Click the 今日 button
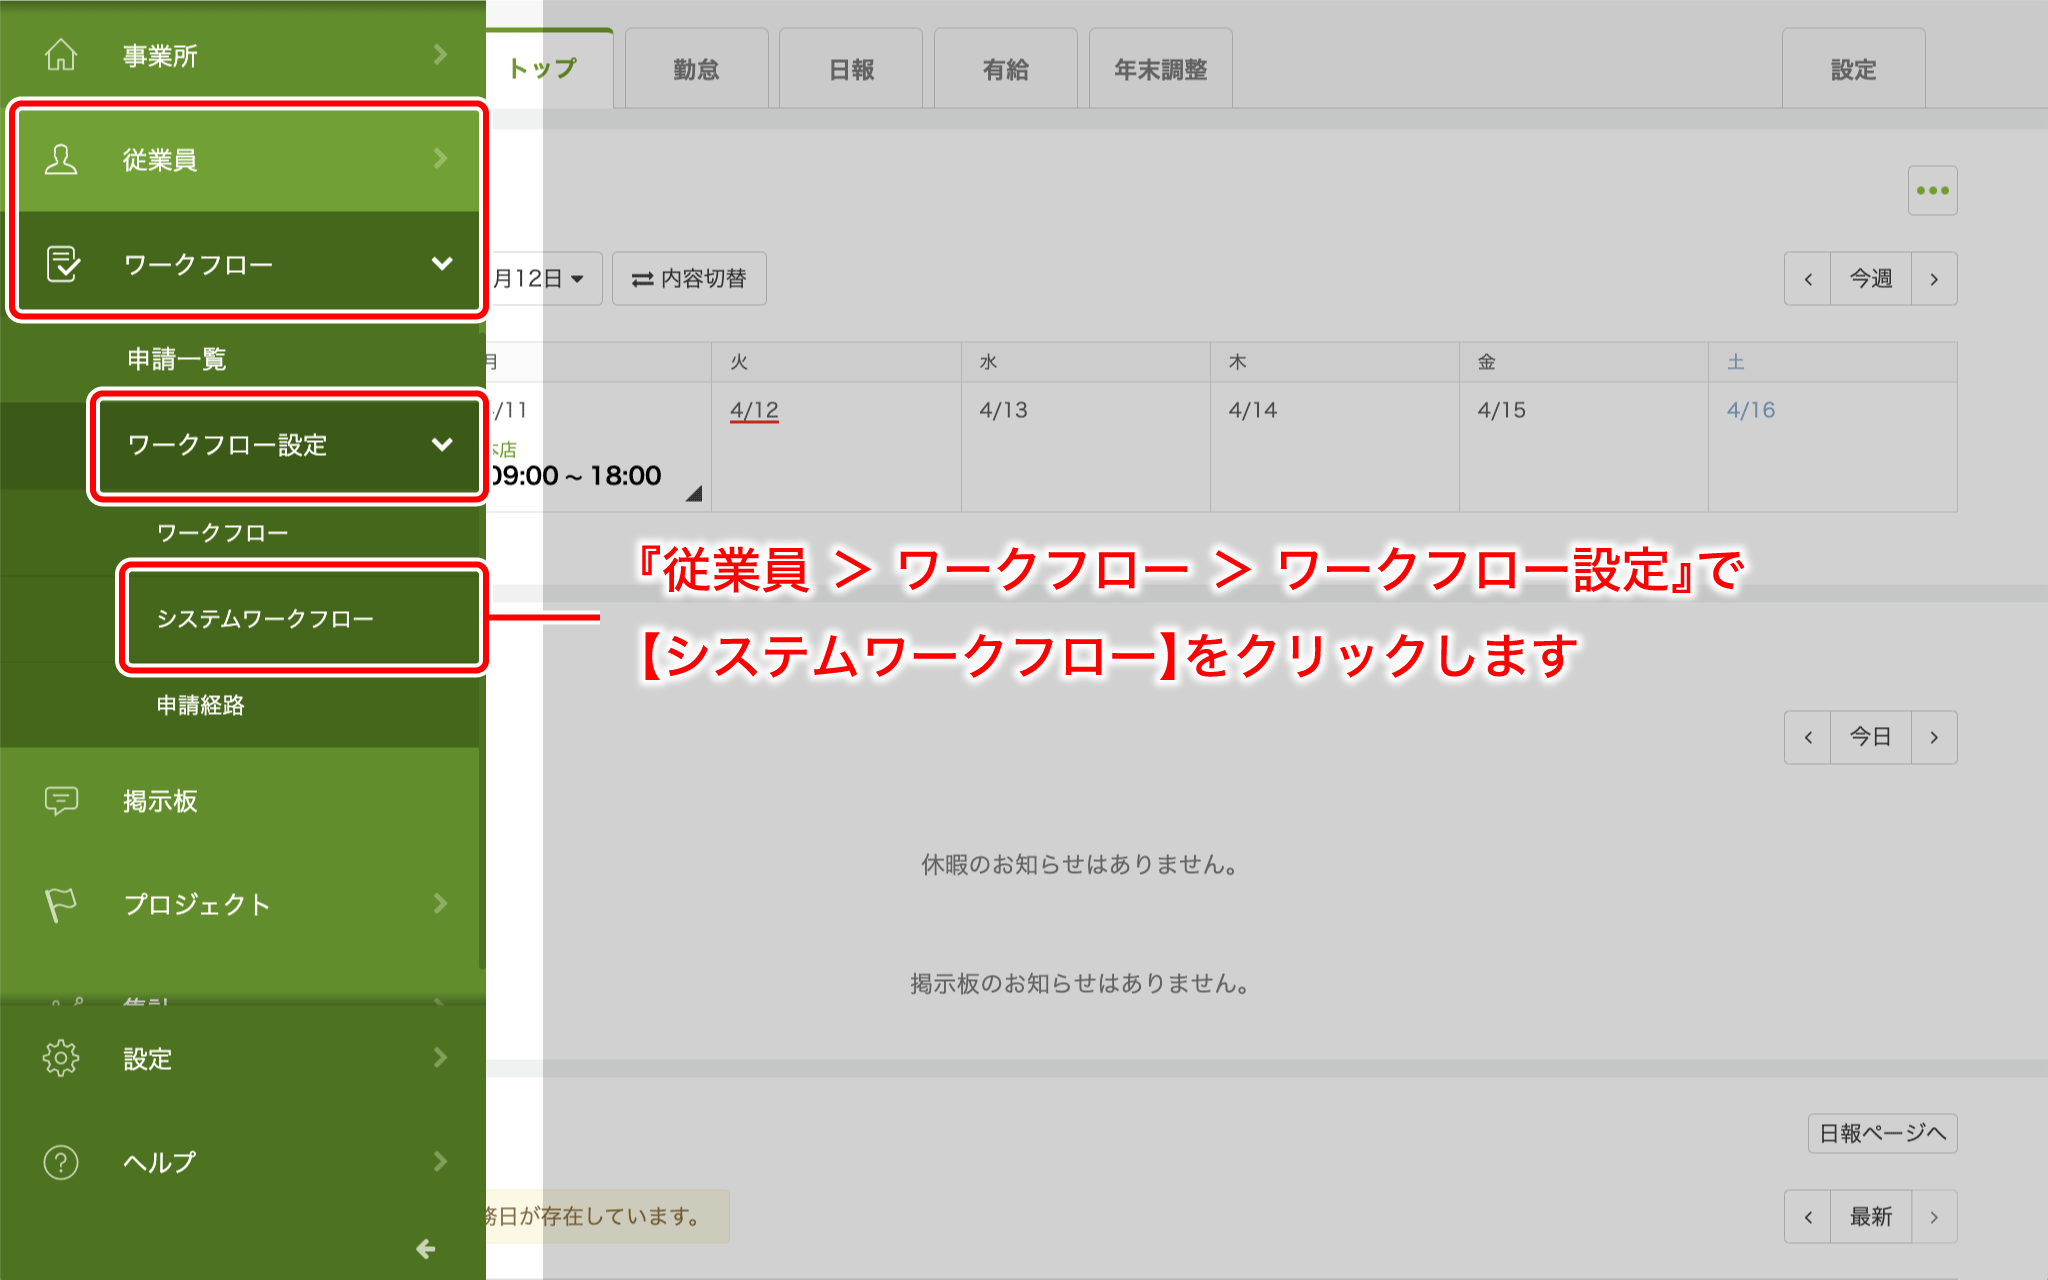Image resolution: width=2048 pixels, height=1280 pixels. pyautogui.click(x=1870, y=737)
